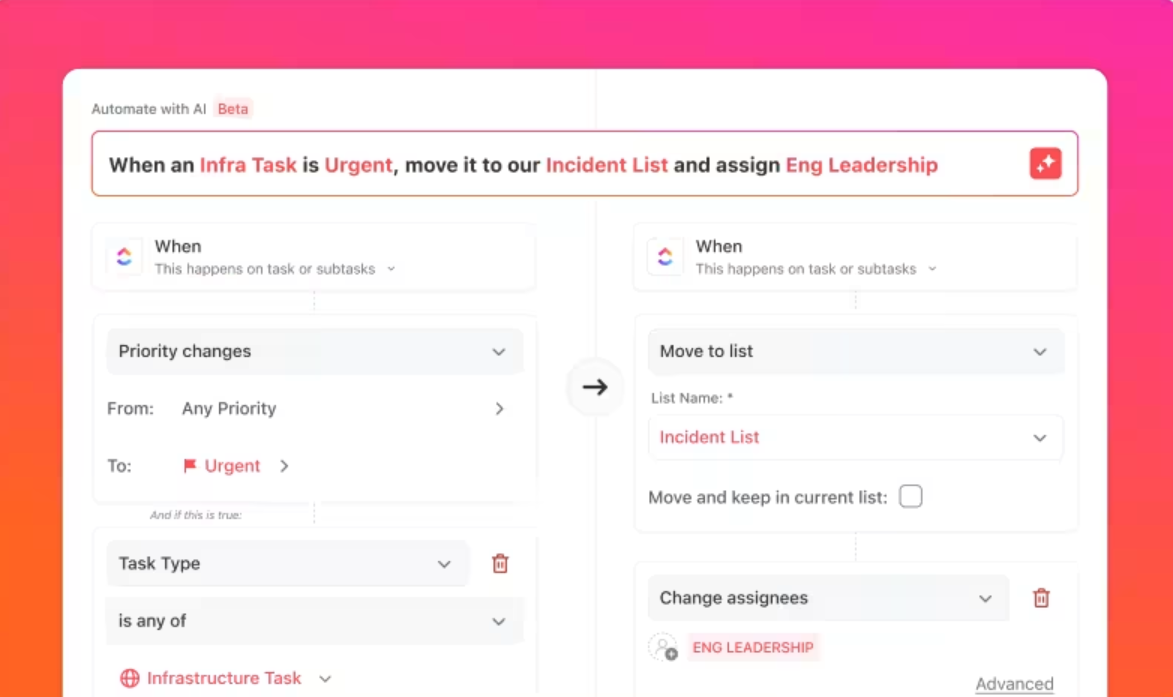The height and width of the screenshot is (697, 1173).
Task: Delete the Task Type condition
Action: click(500, 563)
